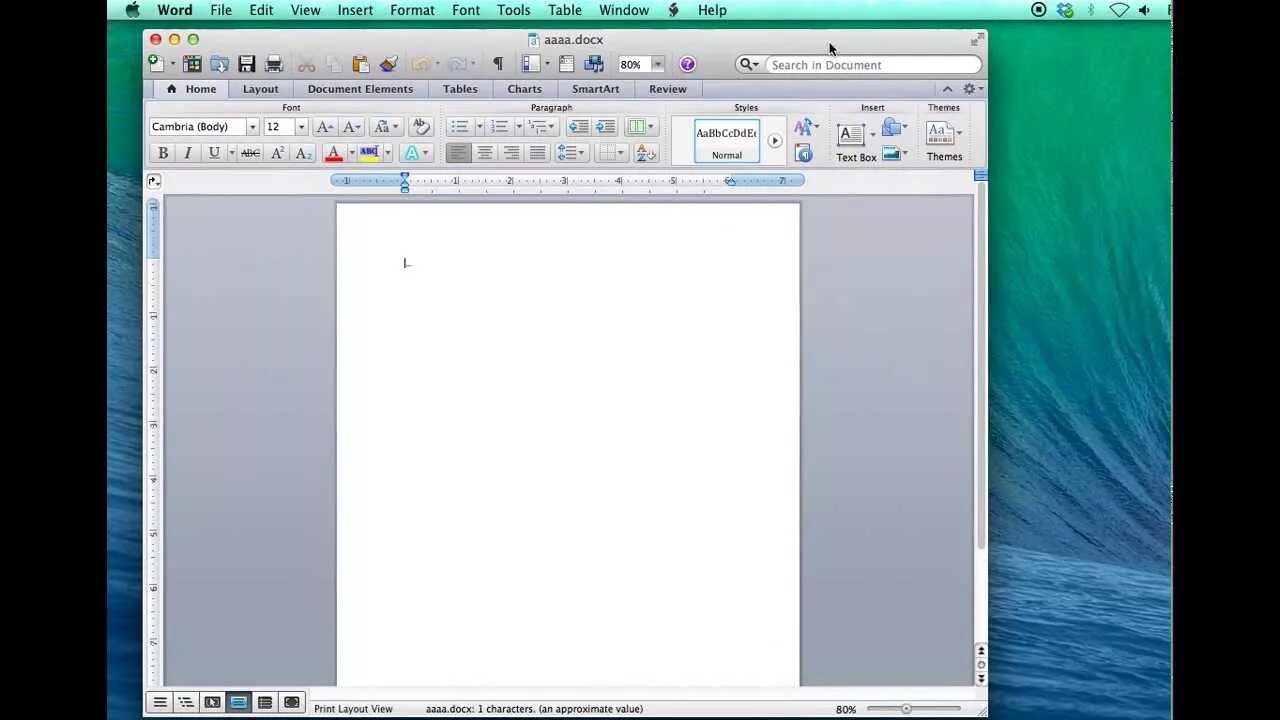Switch to full screen view icon

291,703
